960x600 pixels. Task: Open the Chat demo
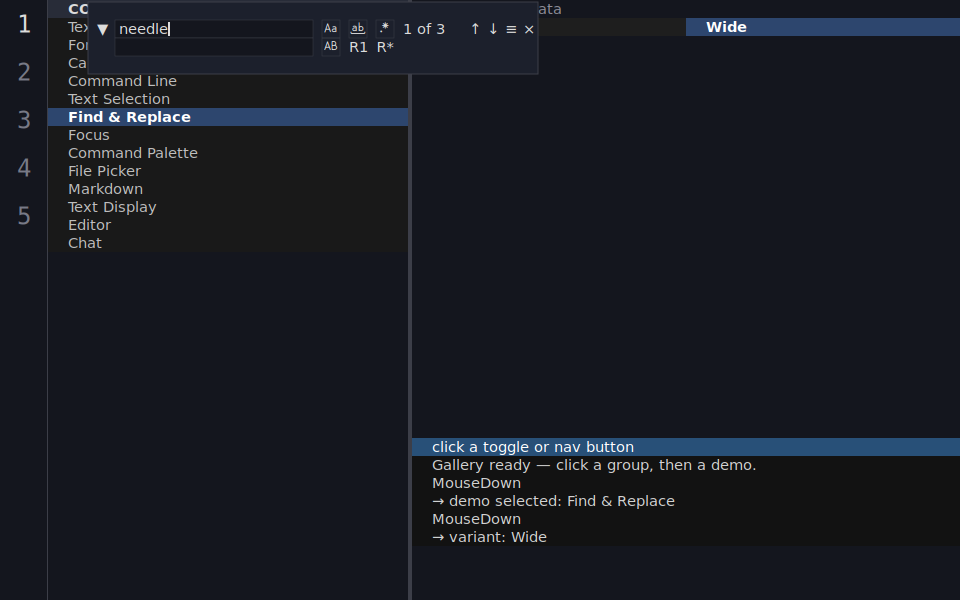coord(228,243)
